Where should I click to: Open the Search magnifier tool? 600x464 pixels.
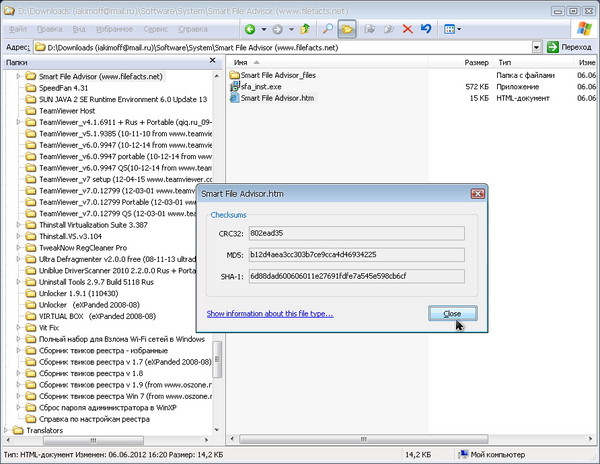328,29
